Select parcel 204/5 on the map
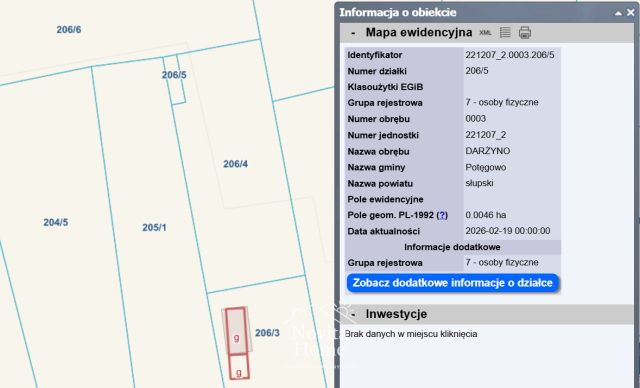This screenshot has height=388, width=640. point(56,222)
